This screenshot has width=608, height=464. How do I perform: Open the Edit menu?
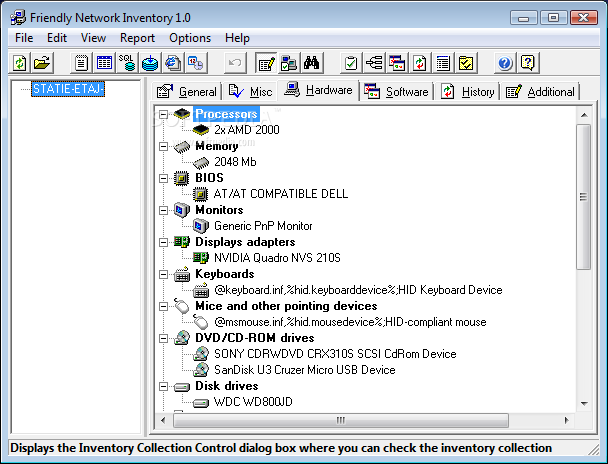click(57, 38)
